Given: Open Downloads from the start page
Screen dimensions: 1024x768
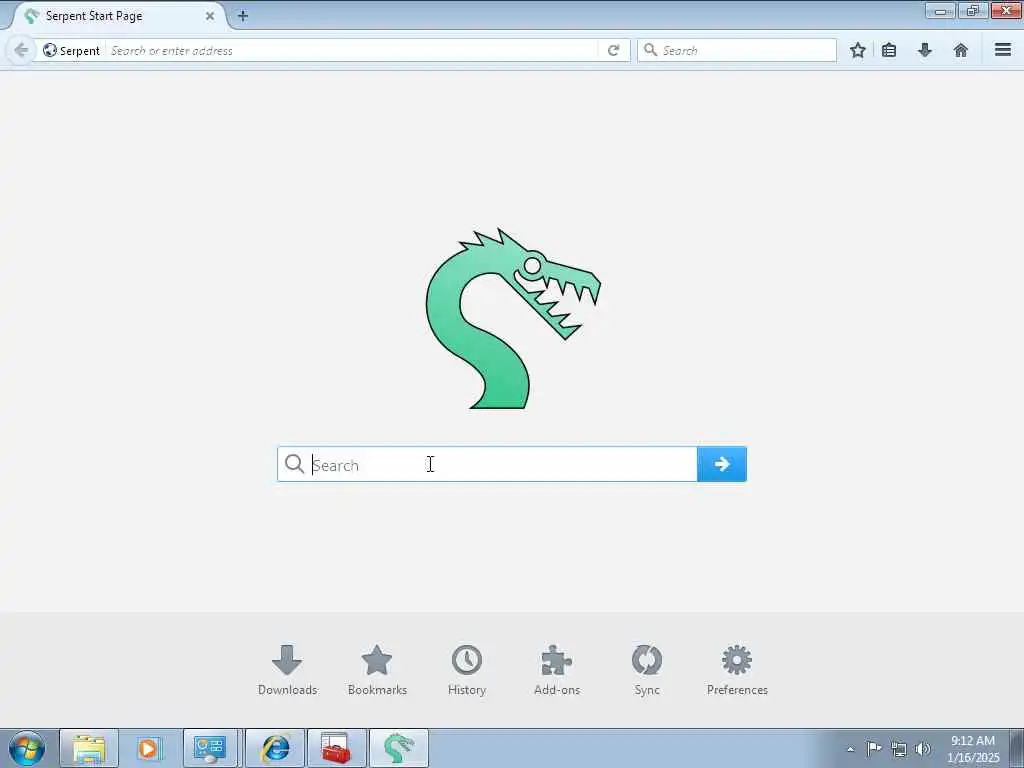Looking at the screenshot, I should (x=287, y=670).
